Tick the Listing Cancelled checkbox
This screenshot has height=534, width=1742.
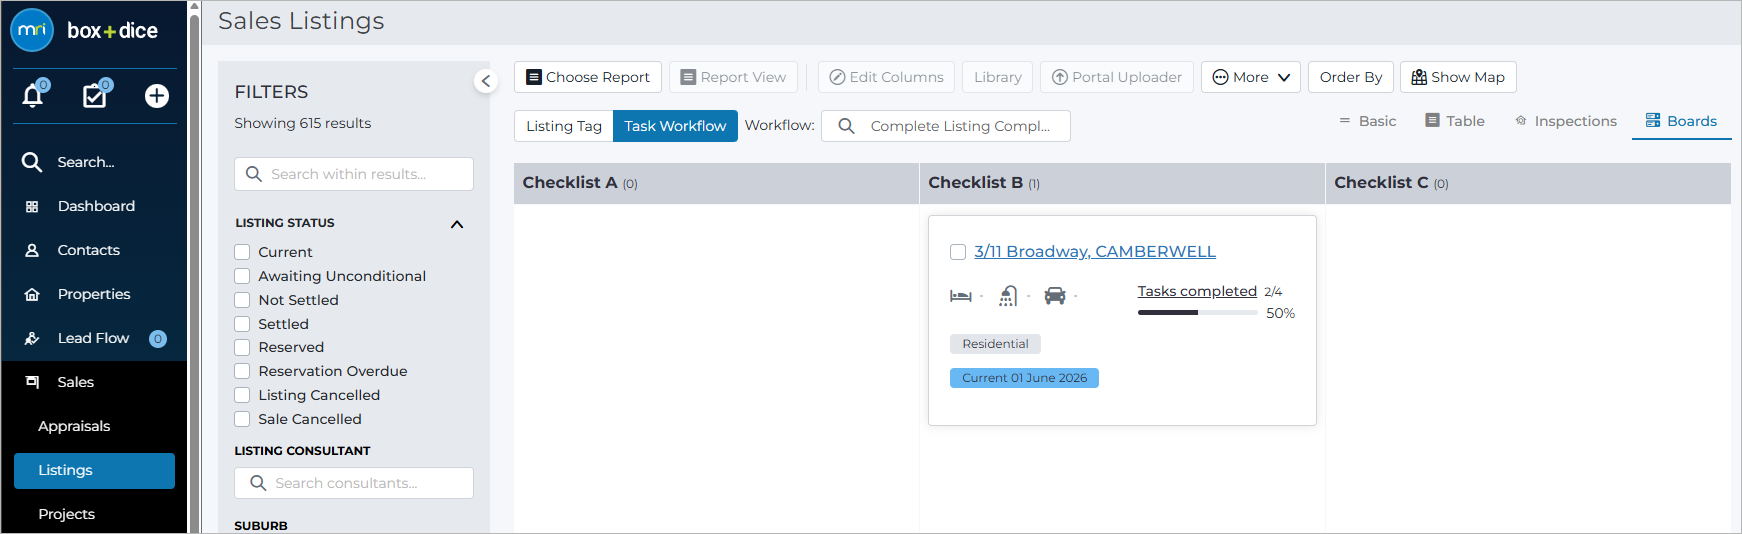pos(242,395)
